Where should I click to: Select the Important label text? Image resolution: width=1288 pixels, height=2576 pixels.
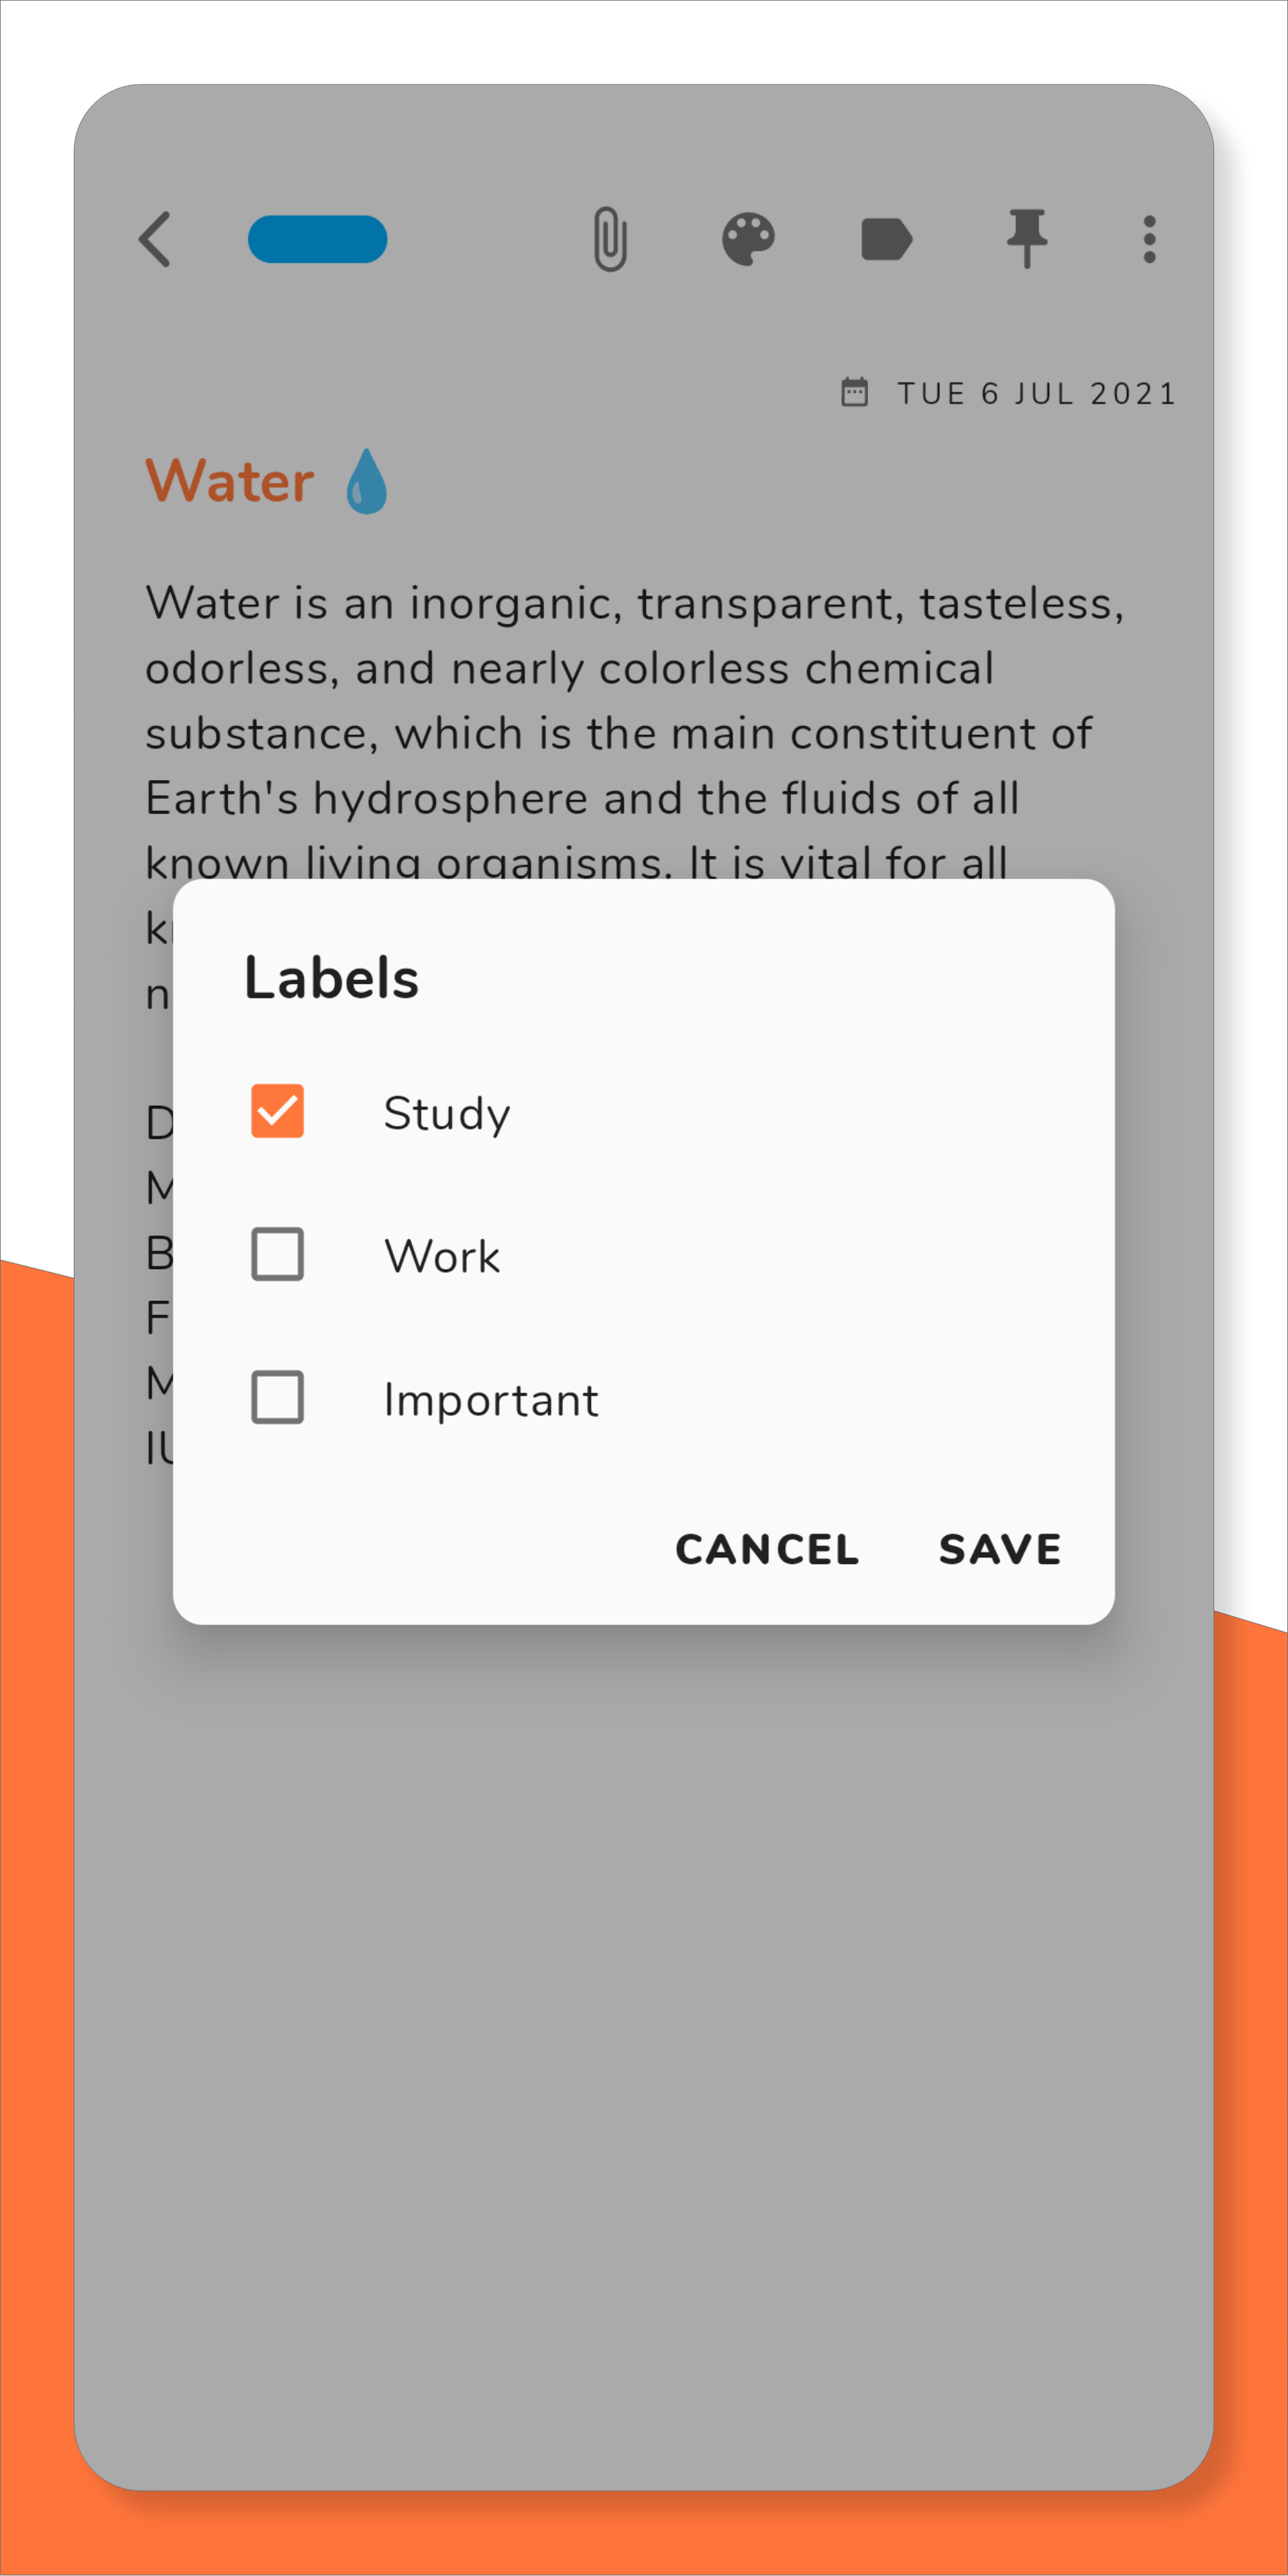pyautogui.click(x=491, y=1399)
